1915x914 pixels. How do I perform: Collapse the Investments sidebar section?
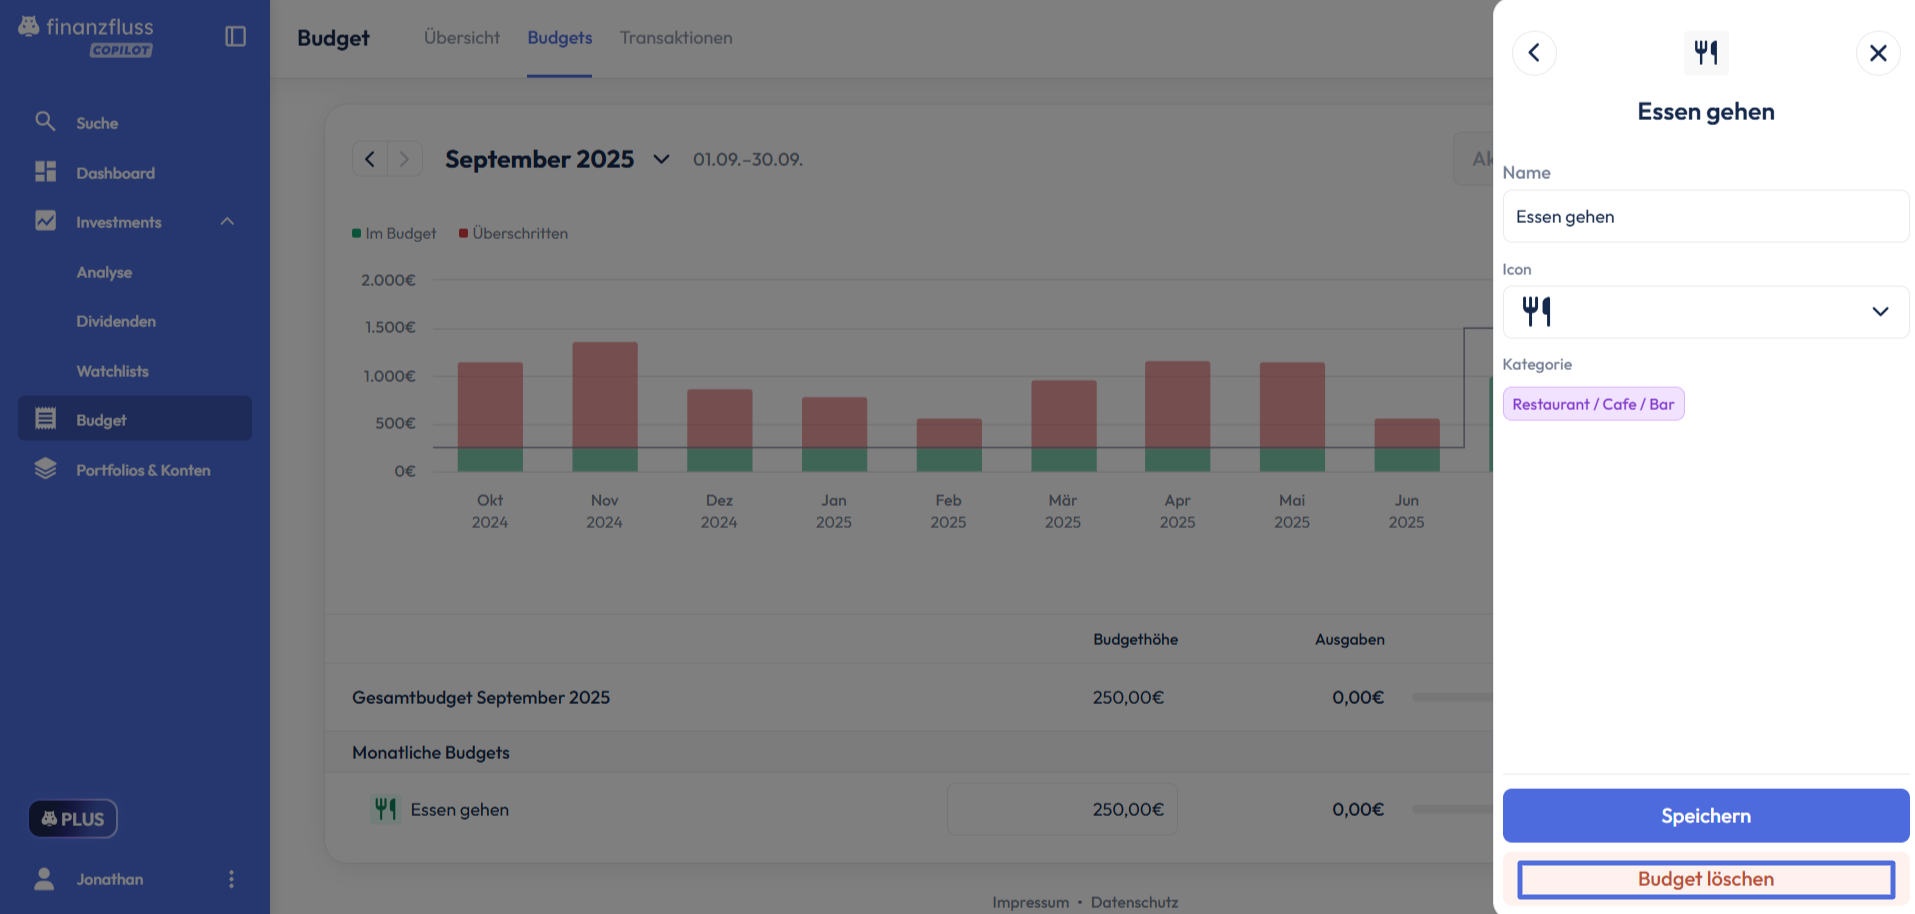[x=227, y=222]
